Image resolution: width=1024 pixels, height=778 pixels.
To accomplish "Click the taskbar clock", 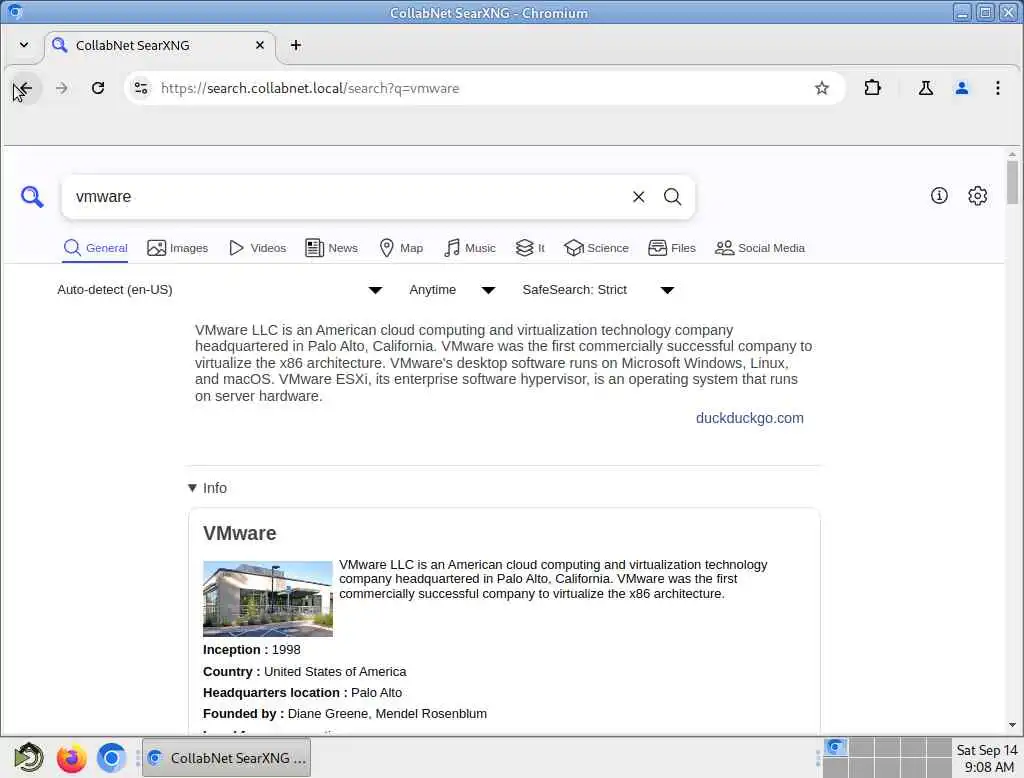I will (x=987, y=758).
